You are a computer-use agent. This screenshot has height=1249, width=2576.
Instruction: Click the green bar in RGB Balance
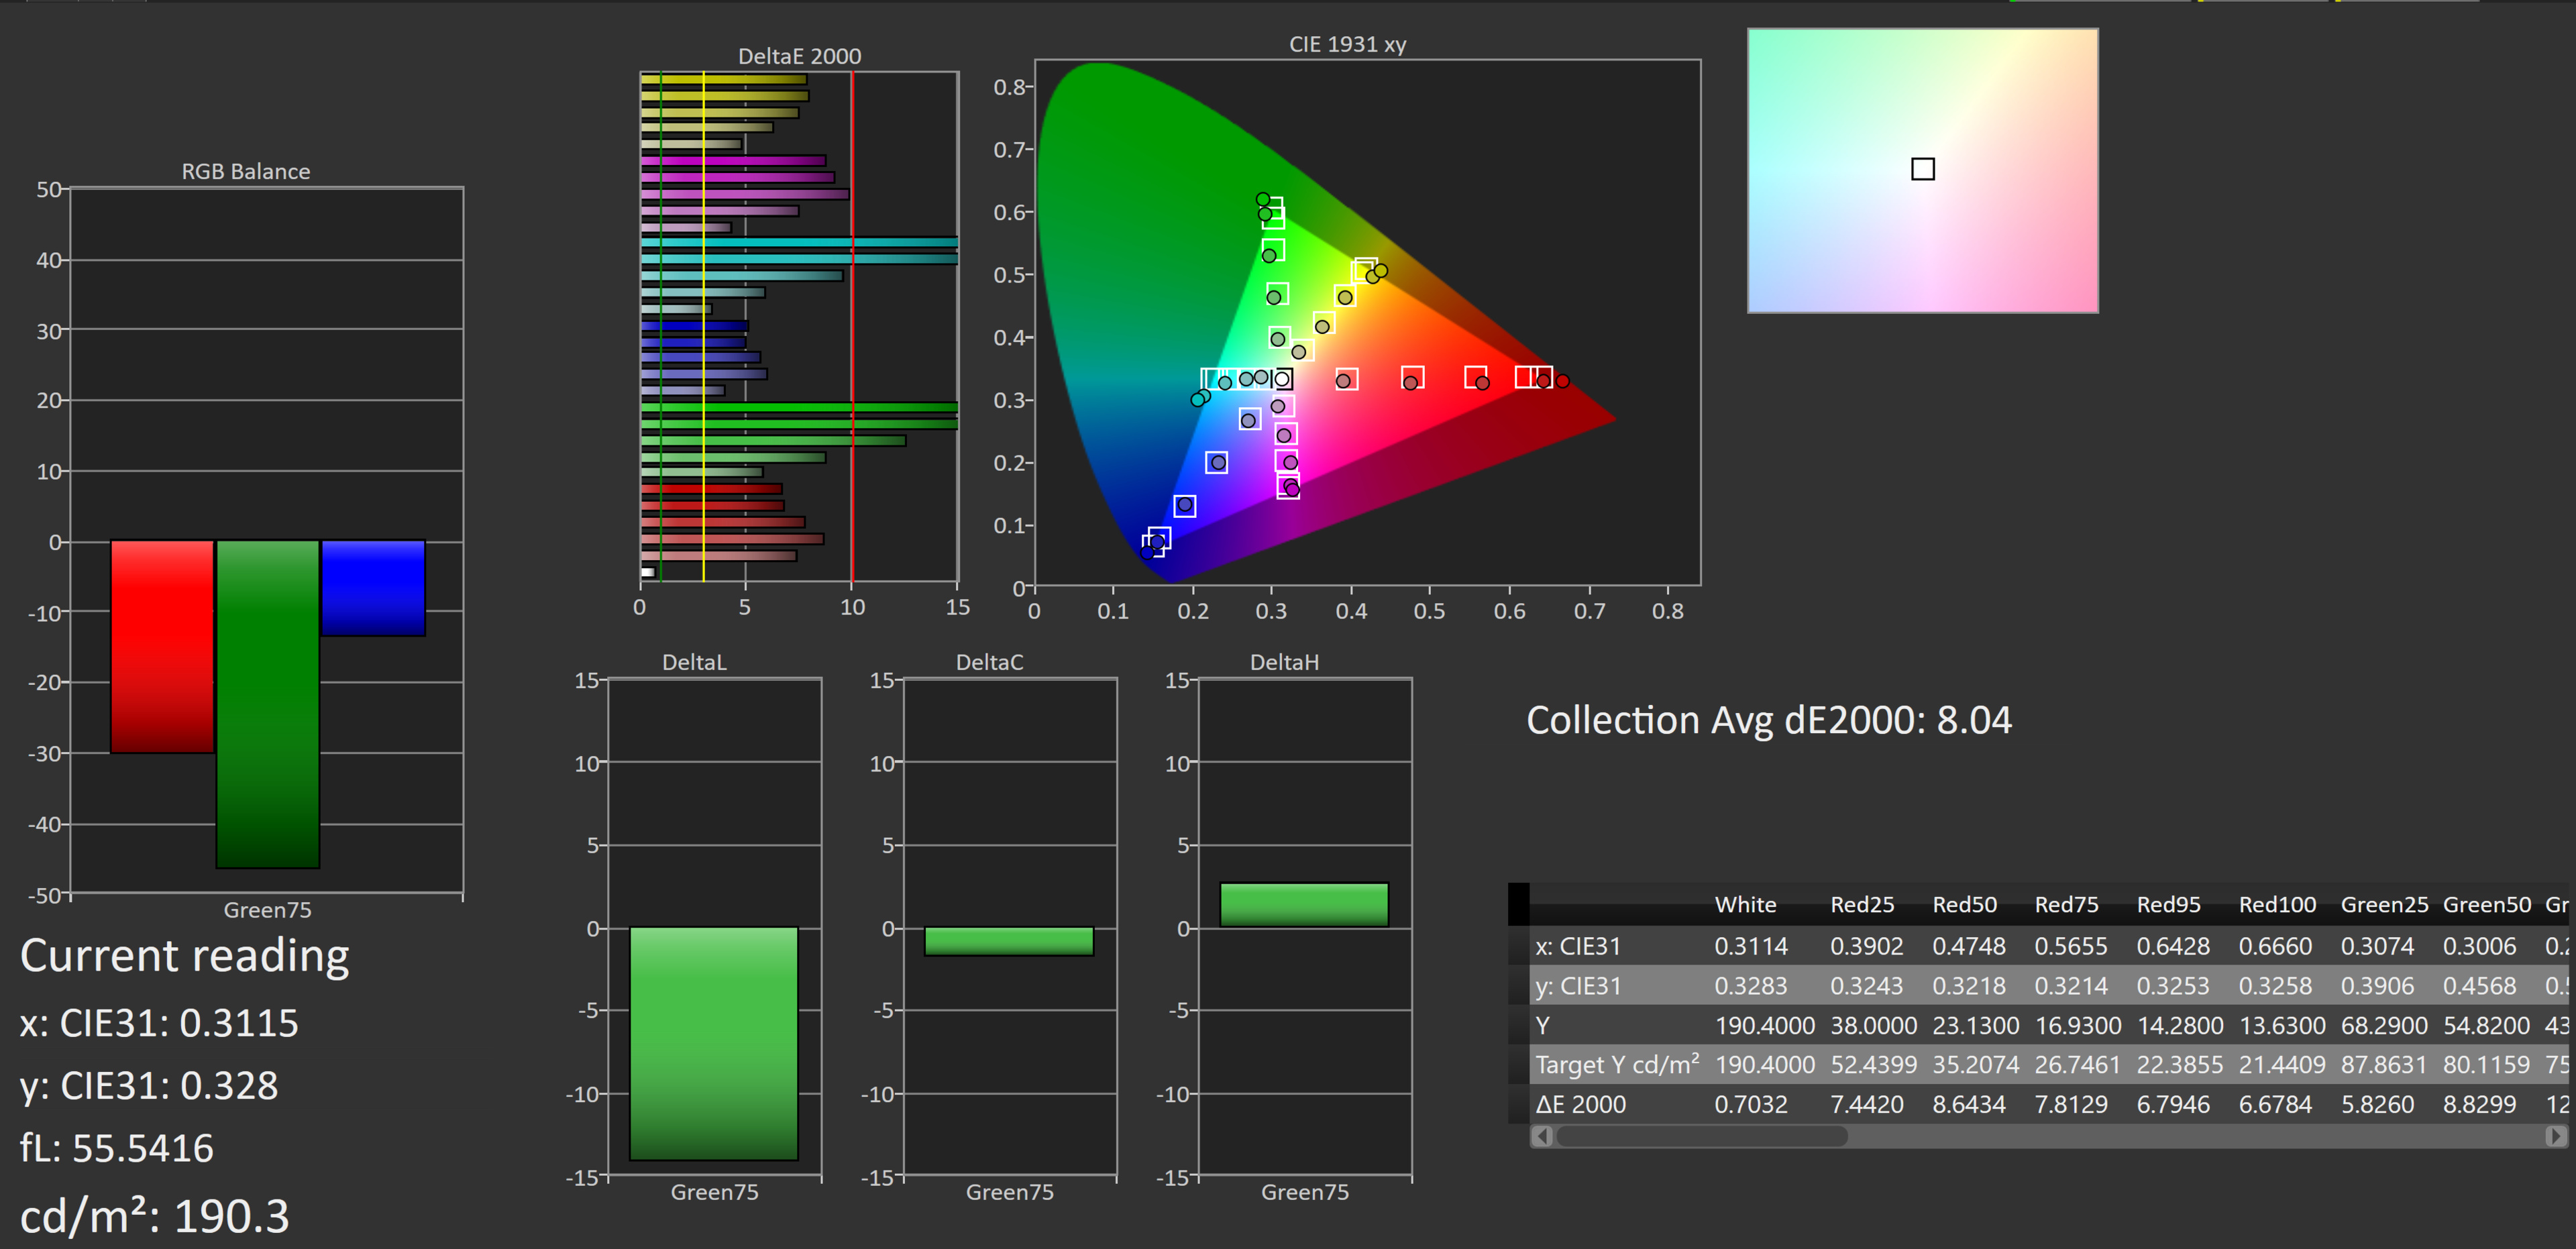(x=268, y=703)
